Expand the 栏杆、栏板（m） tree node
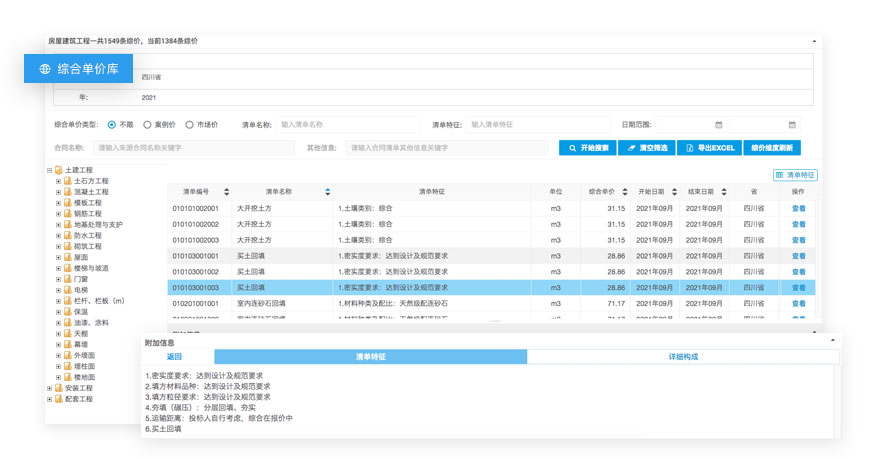869x459 pixels. [58, 301]
